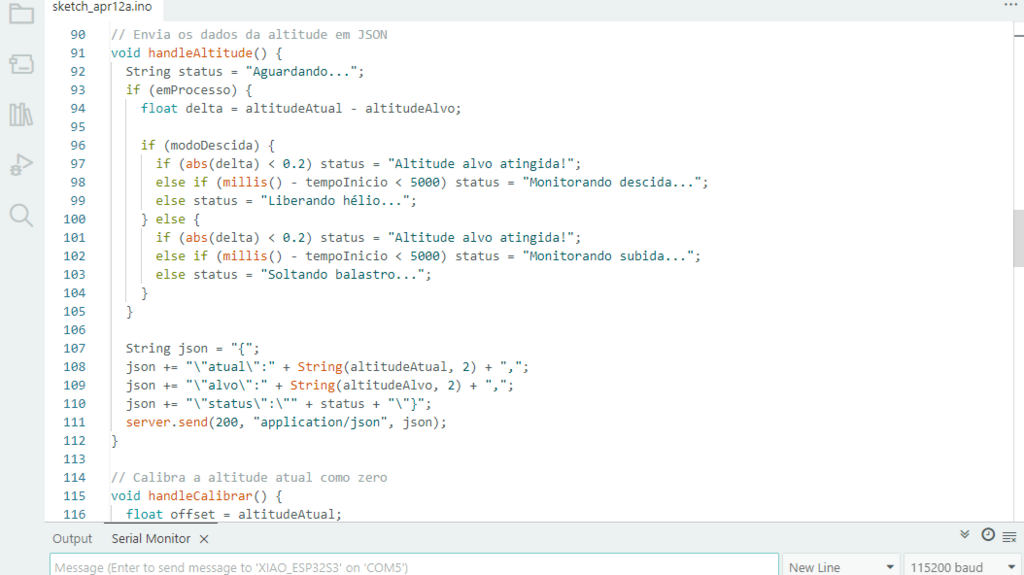Close the Serial Monitor tab
Screen dimensions: 1024x575
(204, 539)
